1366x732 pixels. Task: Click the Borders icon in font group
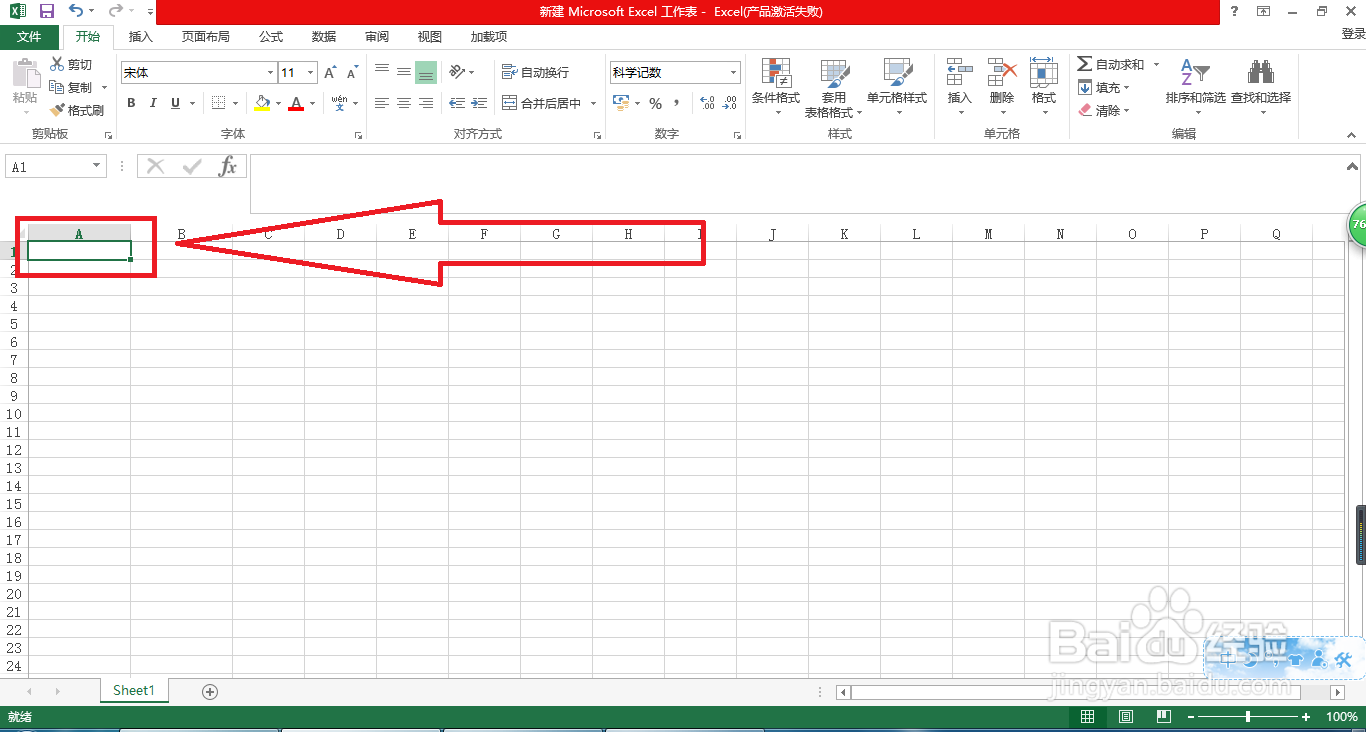pyautogui.click(x=219, y=103)
